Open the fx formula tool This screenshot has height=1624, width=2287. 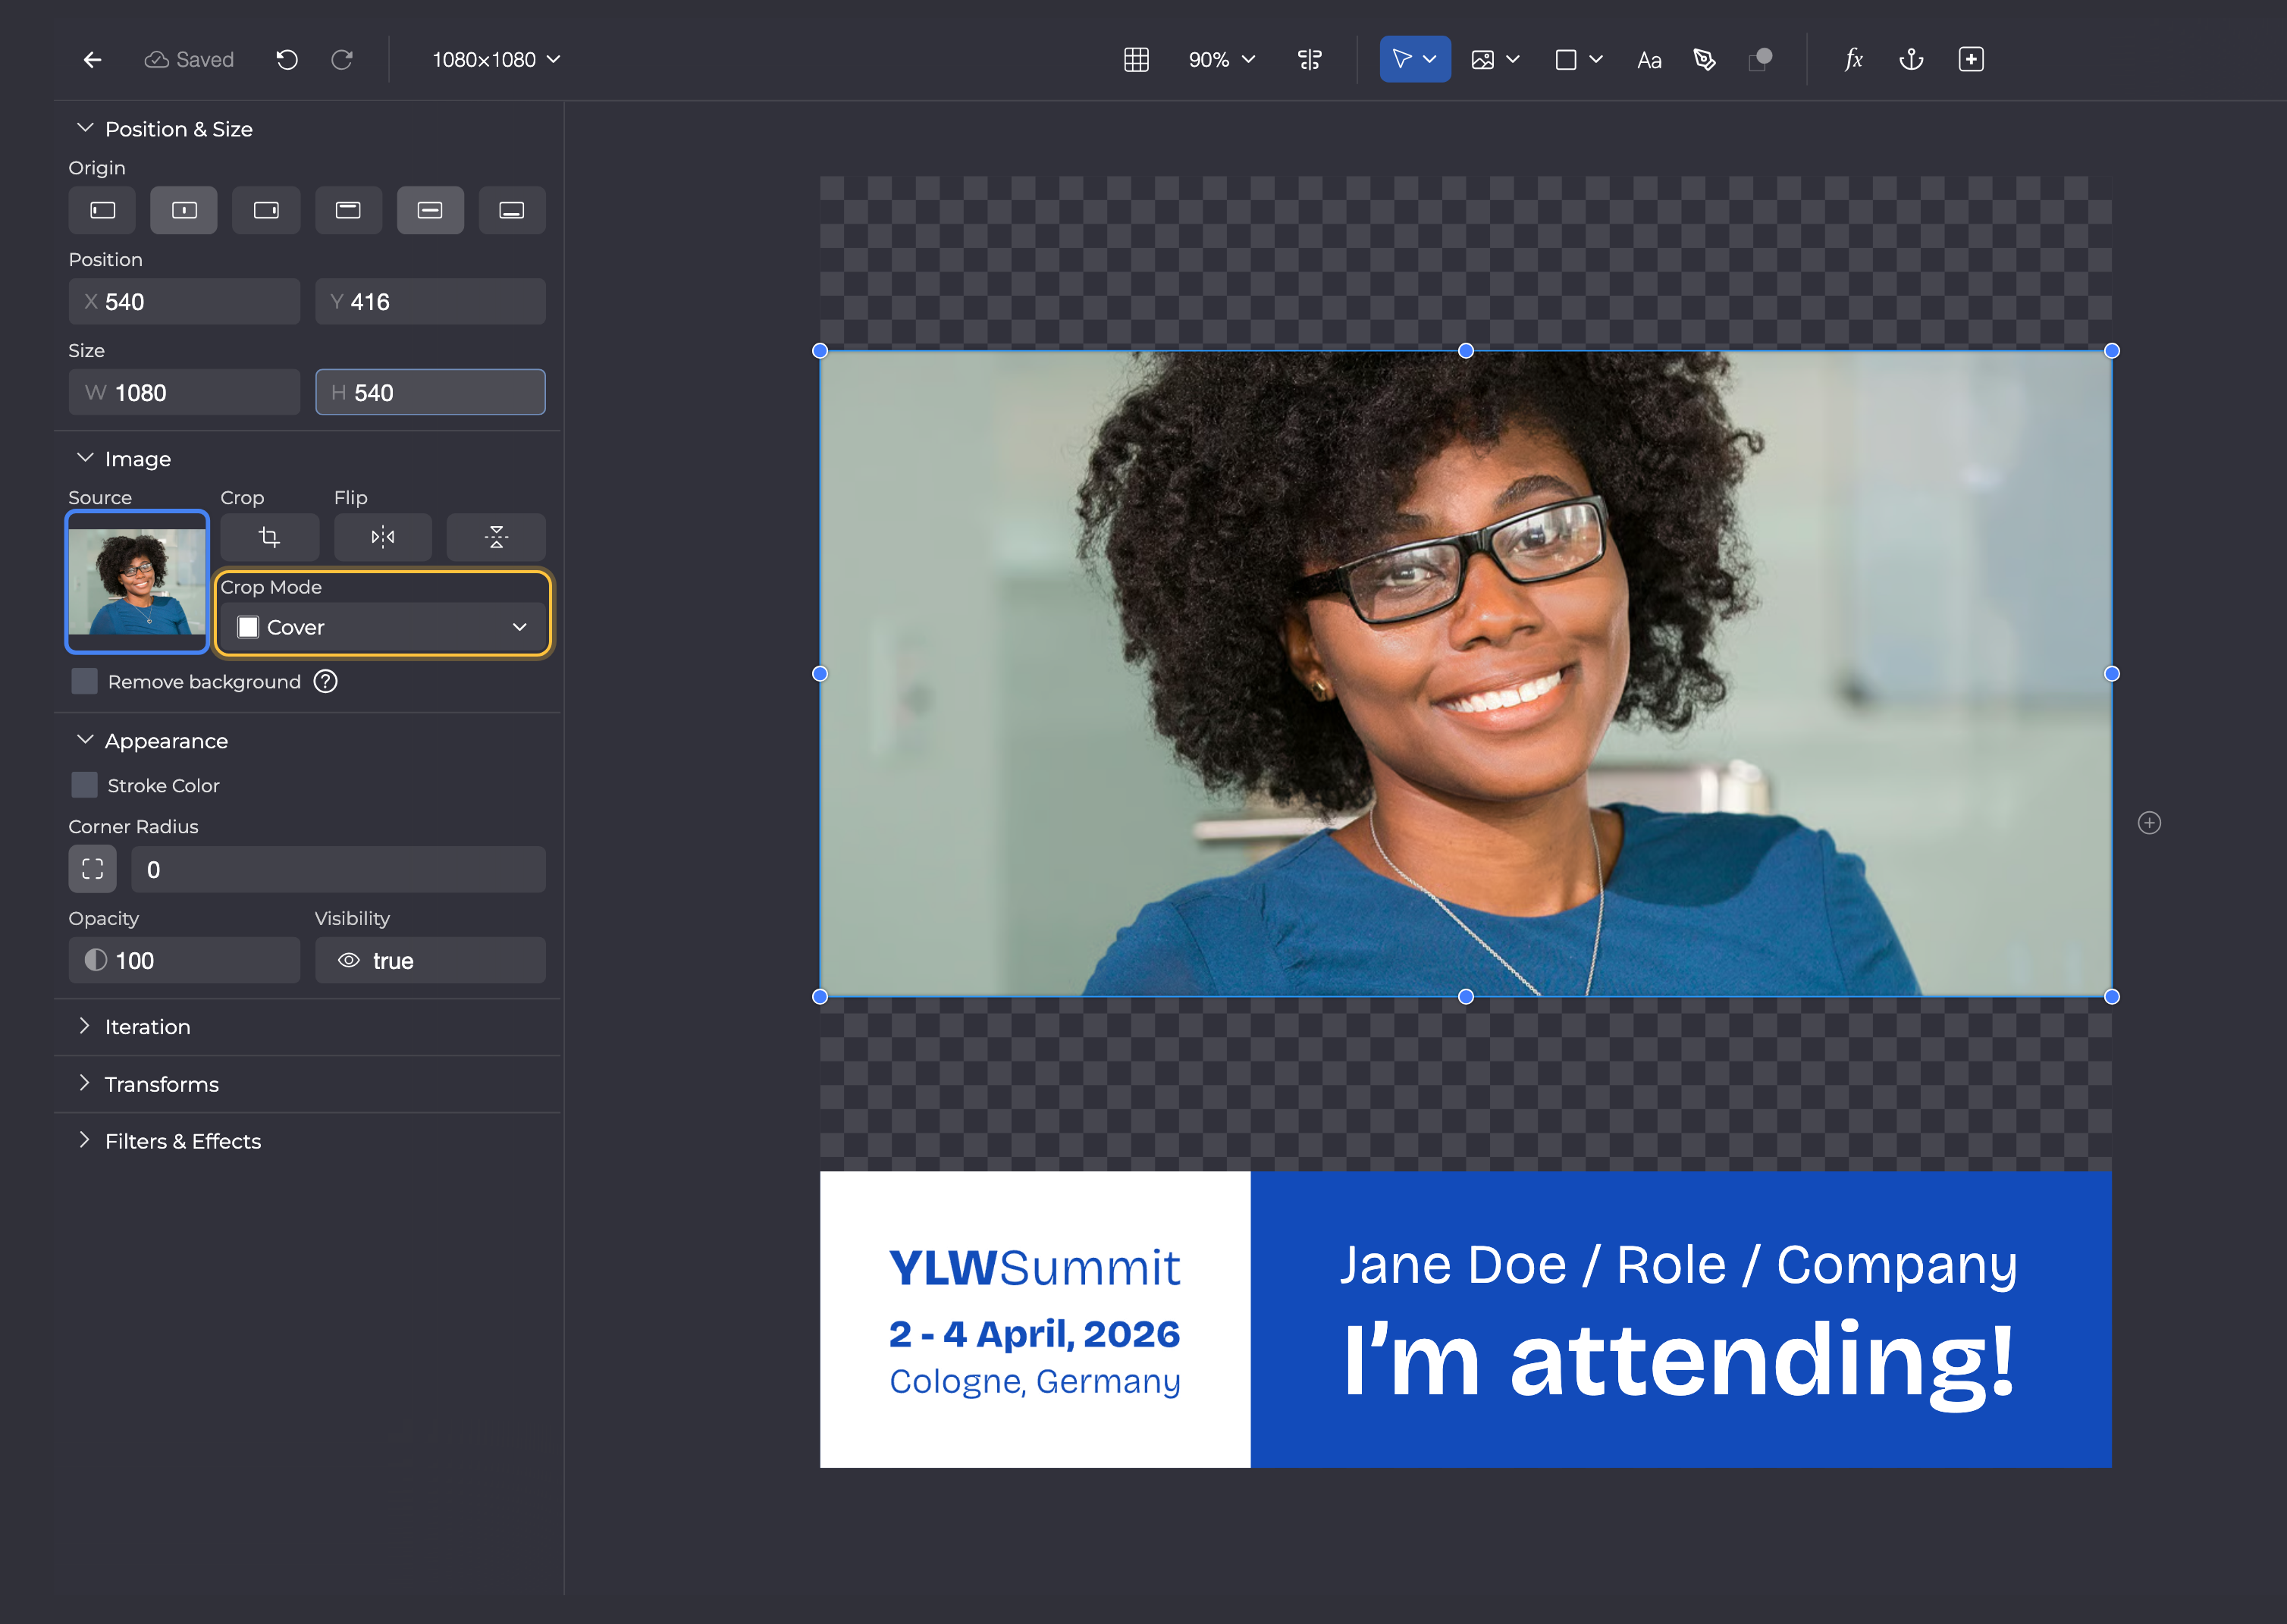pyautogui.click(x=1853, y=60)
